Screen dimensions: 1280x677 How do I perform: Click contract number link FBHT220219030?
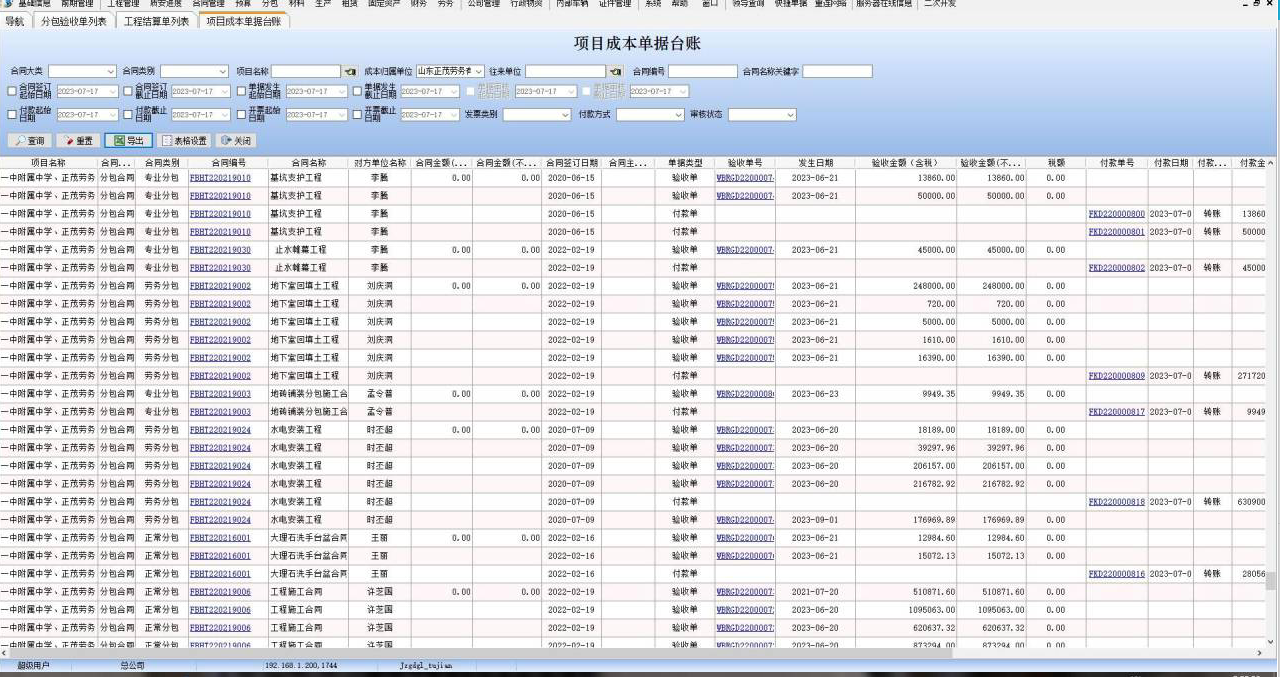220,250
